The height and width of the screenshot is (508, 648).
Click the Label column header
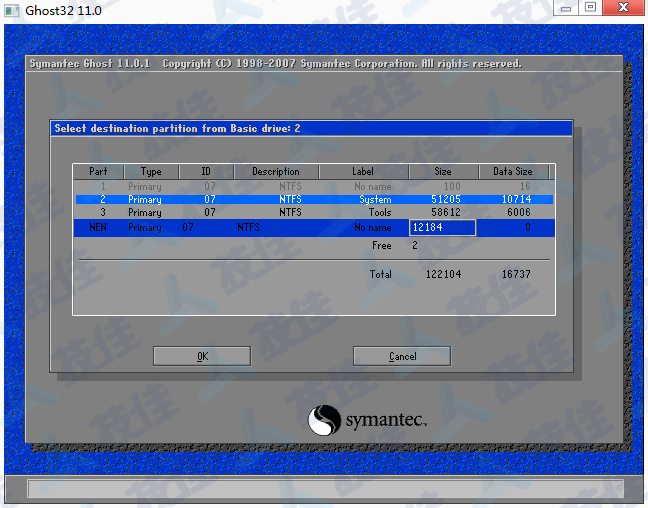point(363,172)
